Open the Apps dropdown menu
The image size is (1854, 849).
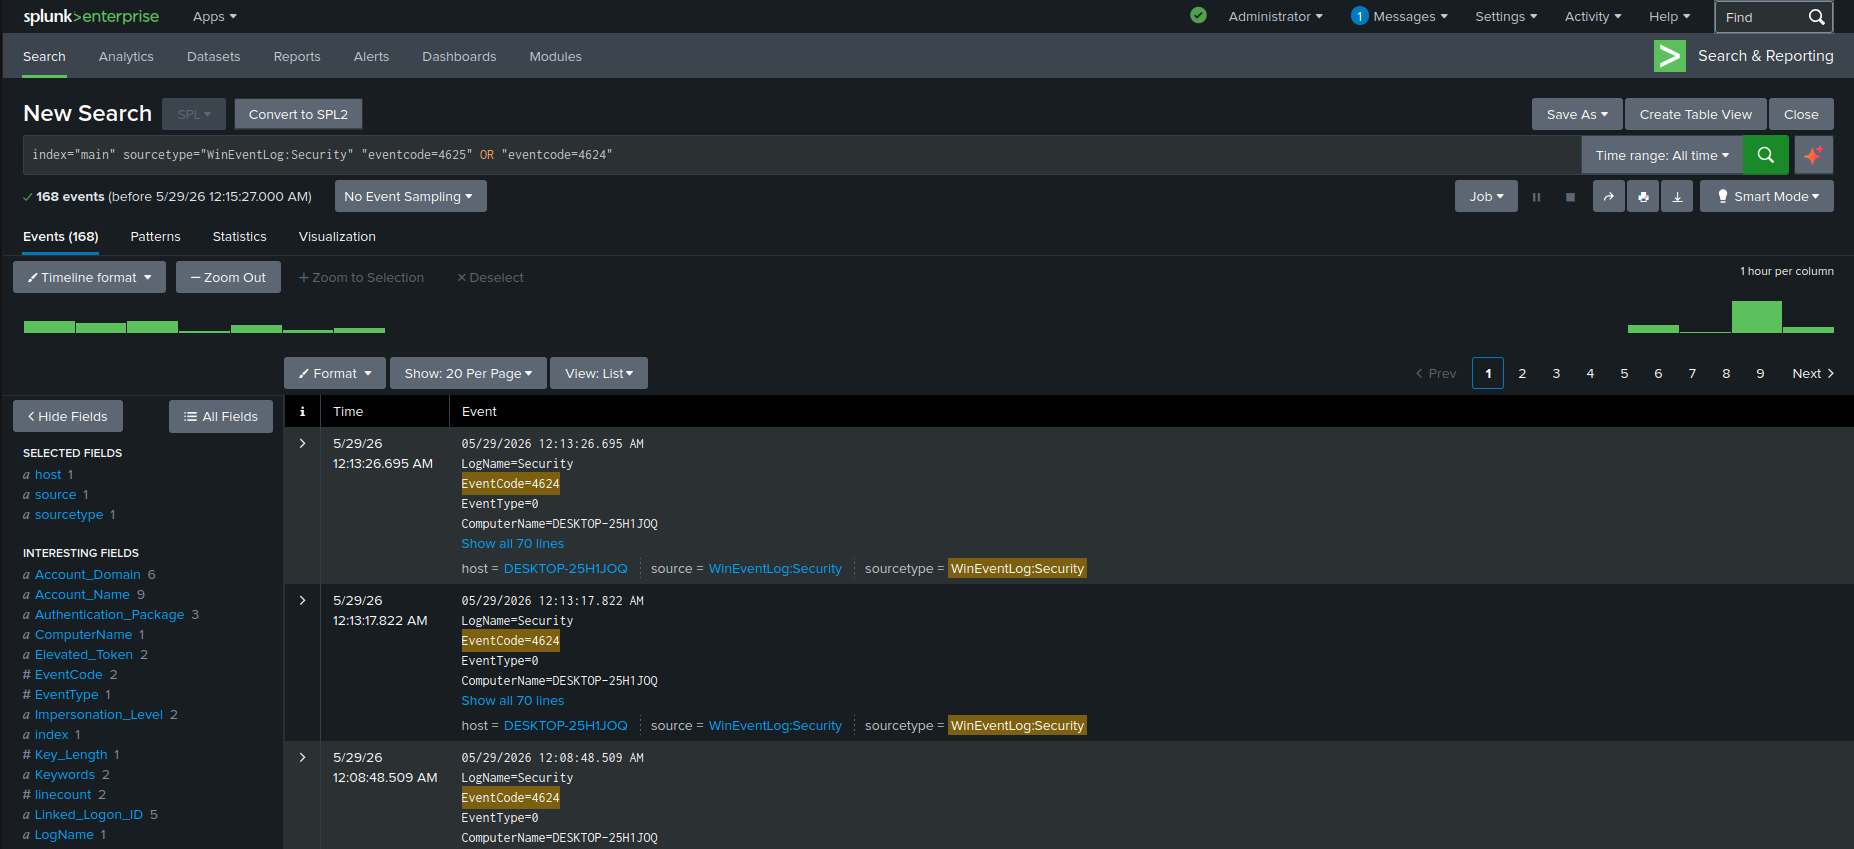(x=215, y=17)
